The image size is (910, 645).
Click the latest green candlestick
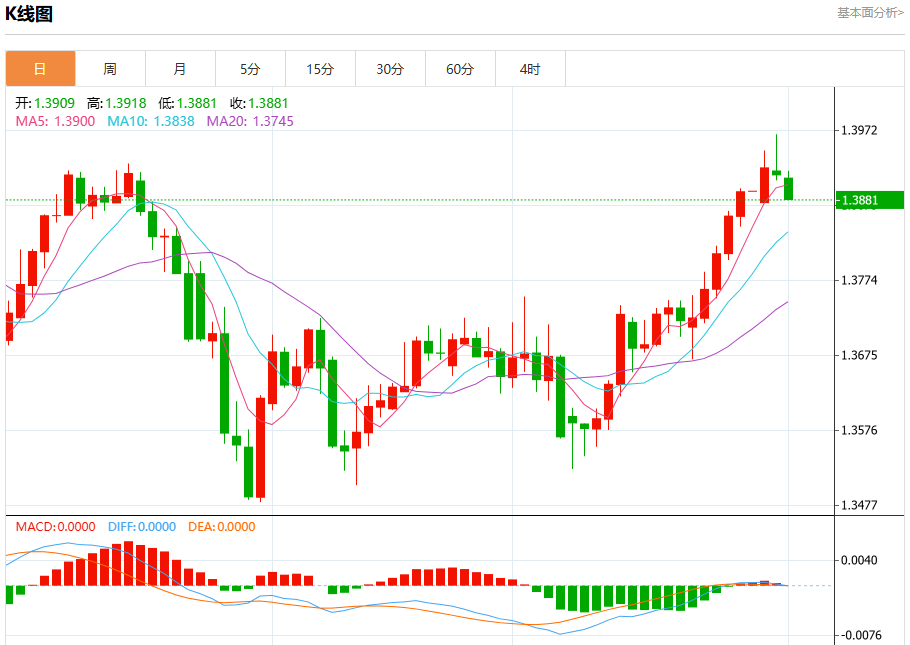(788, 188)
